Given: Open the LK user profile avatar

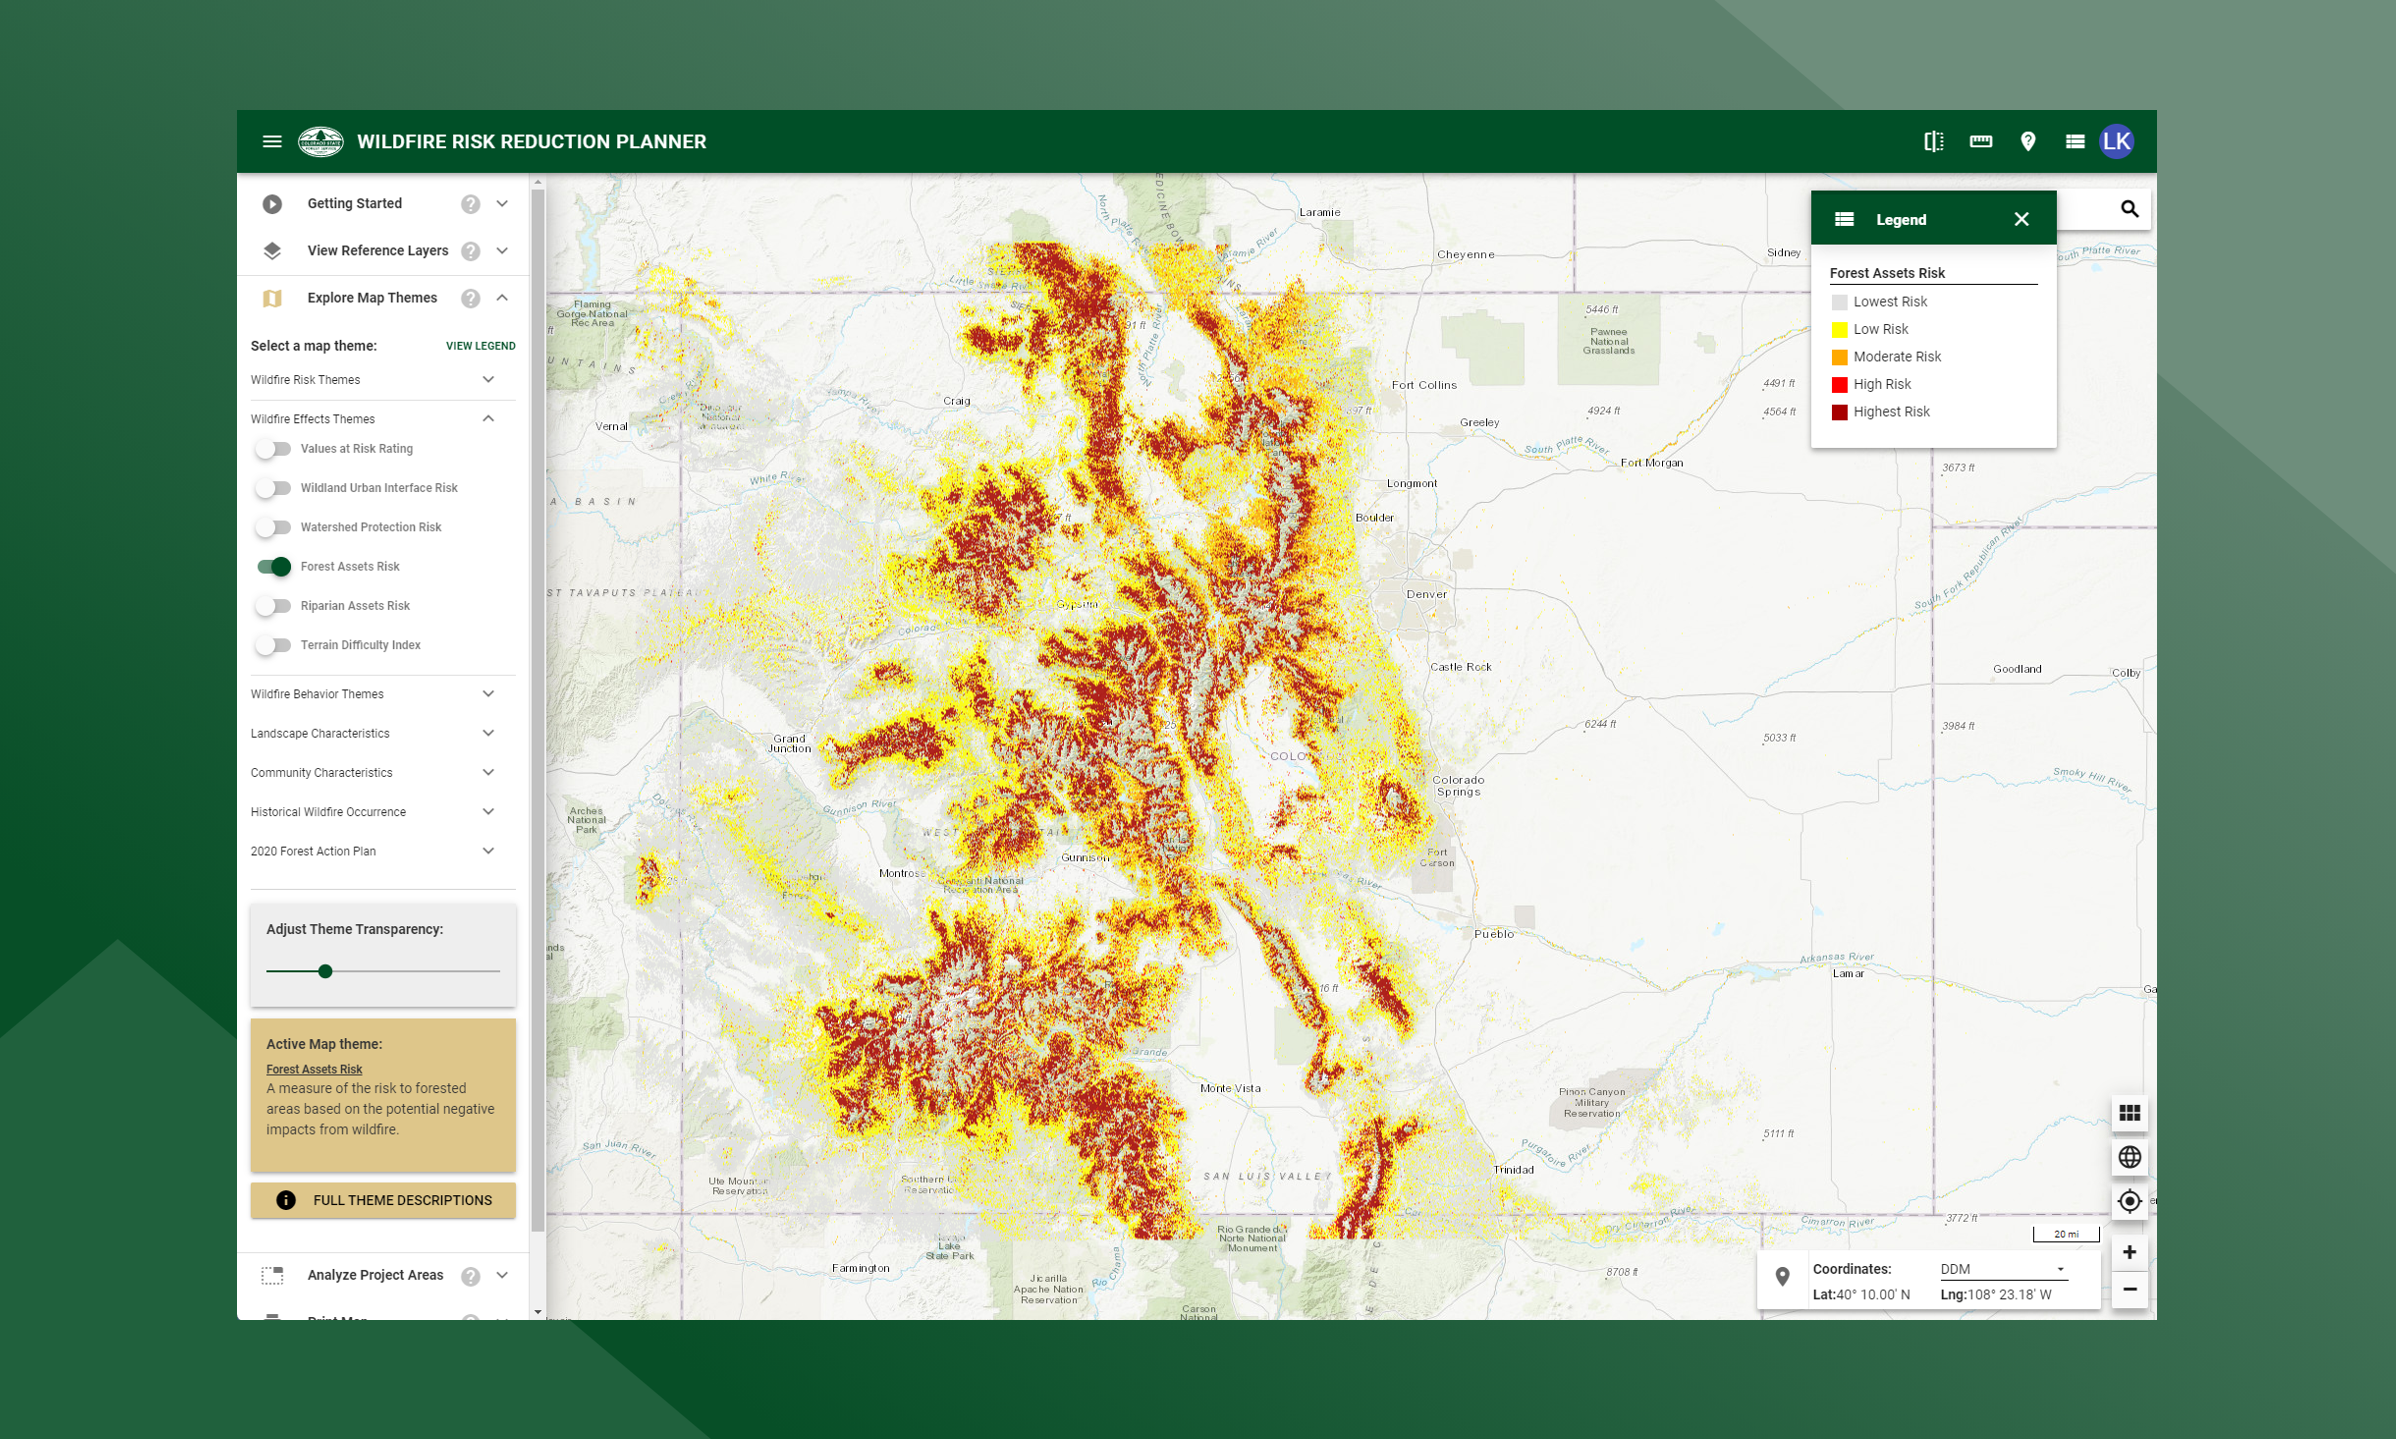Looking at the screenshot, I should tap(2116, 142).
